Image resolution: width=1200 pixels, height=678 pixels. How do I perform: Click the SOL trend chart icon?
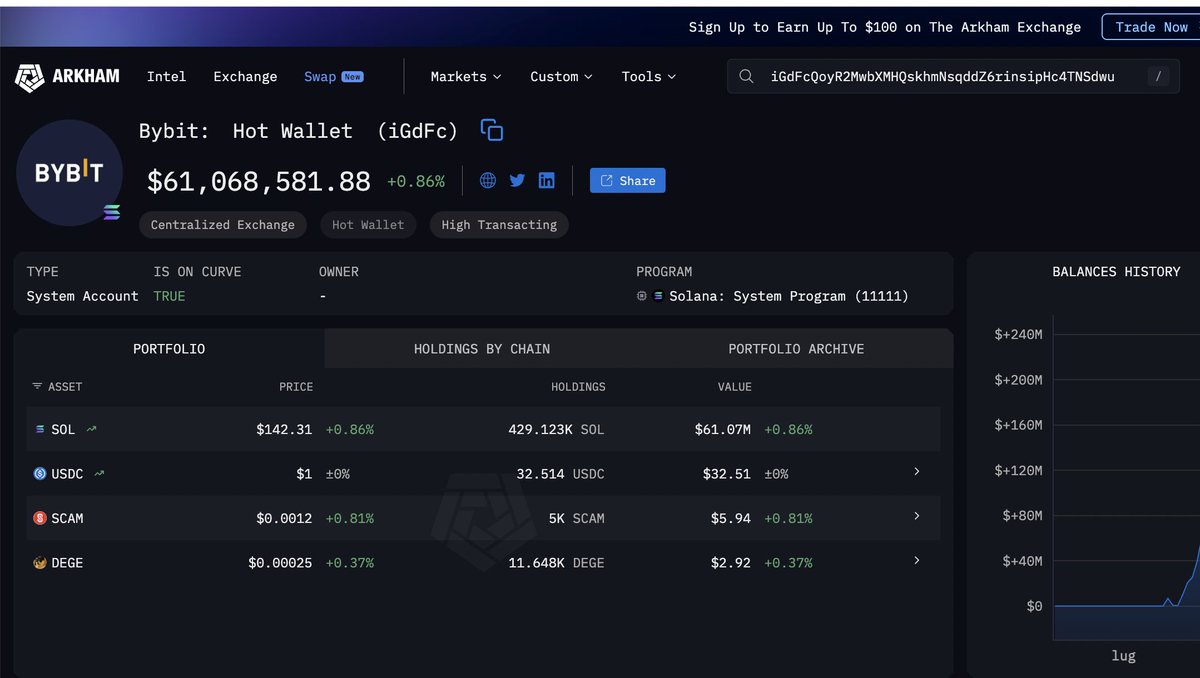(x=92, y=429)
